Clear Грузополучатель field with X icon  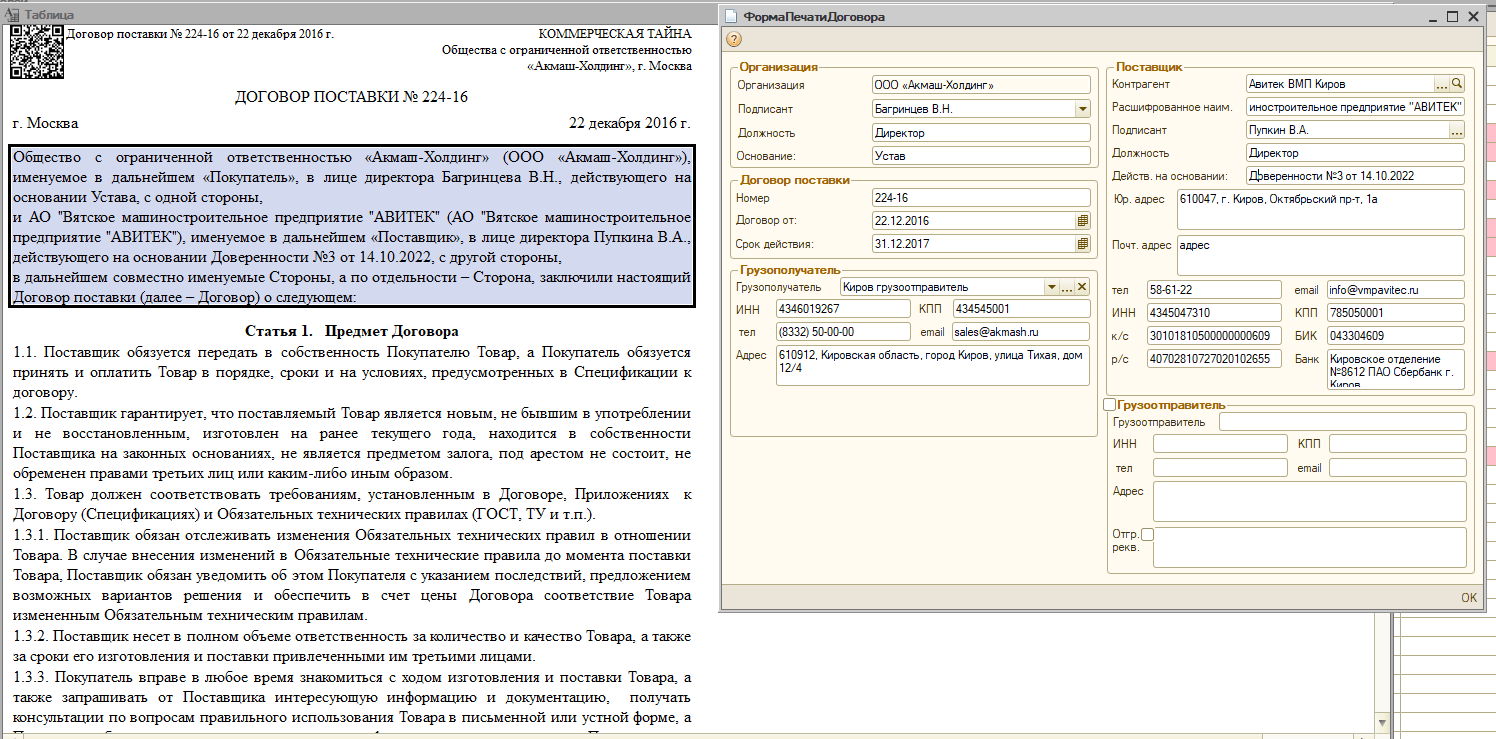tap(1082, 287)
